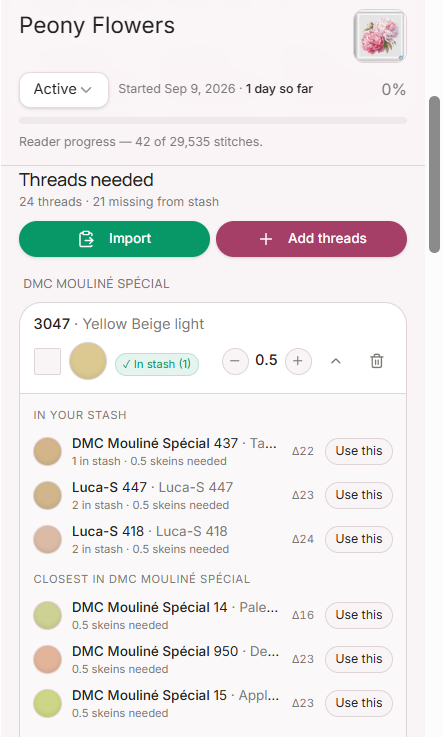Open the Active status dropdown

[x=63, y=89]
